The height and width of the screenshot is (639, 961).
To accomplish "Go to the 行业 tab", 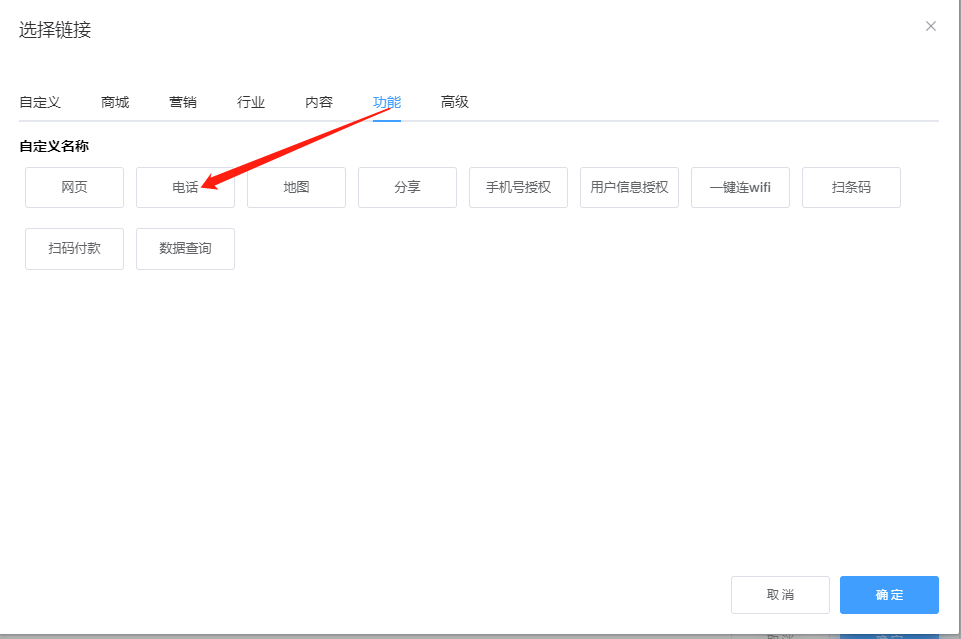I will pos(251,102).
